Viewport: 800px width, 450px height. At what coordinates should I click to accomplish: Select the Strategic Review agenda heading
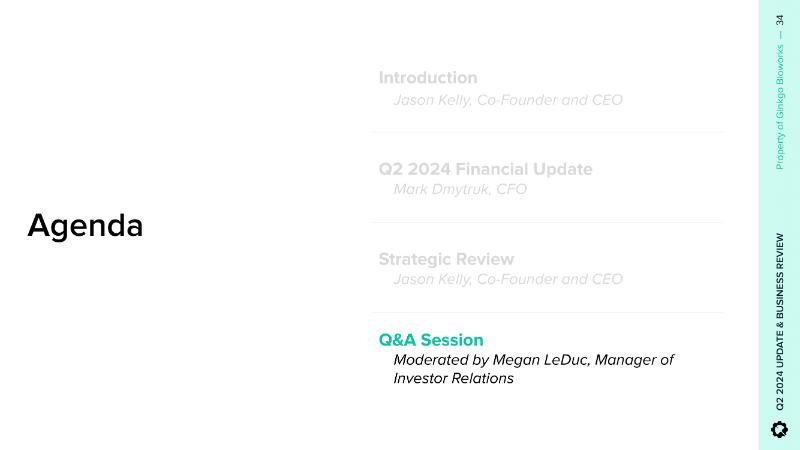[x=446, y=259]
